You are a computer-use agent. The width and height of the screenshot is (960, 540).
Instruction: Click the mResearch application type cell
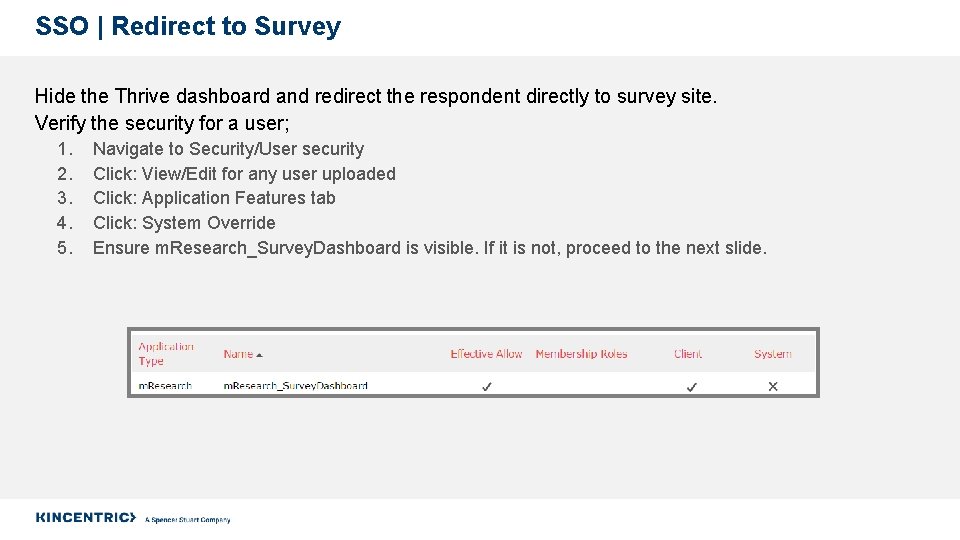(x=165, y=386)
